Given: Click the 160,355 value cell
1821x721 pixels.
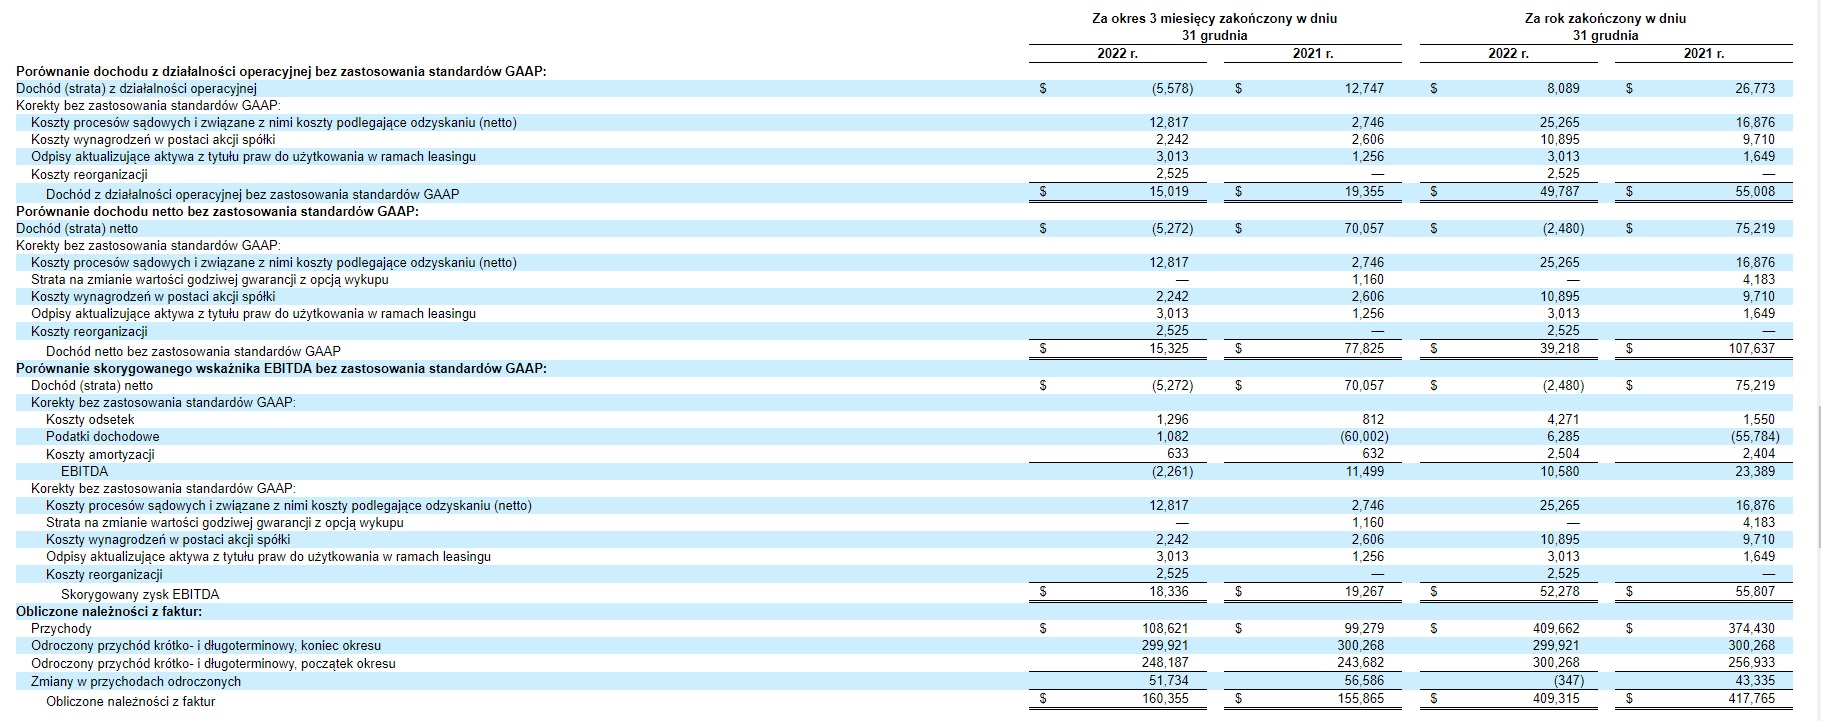Looking at the screenshot, I should click(x=1168, y=699).
